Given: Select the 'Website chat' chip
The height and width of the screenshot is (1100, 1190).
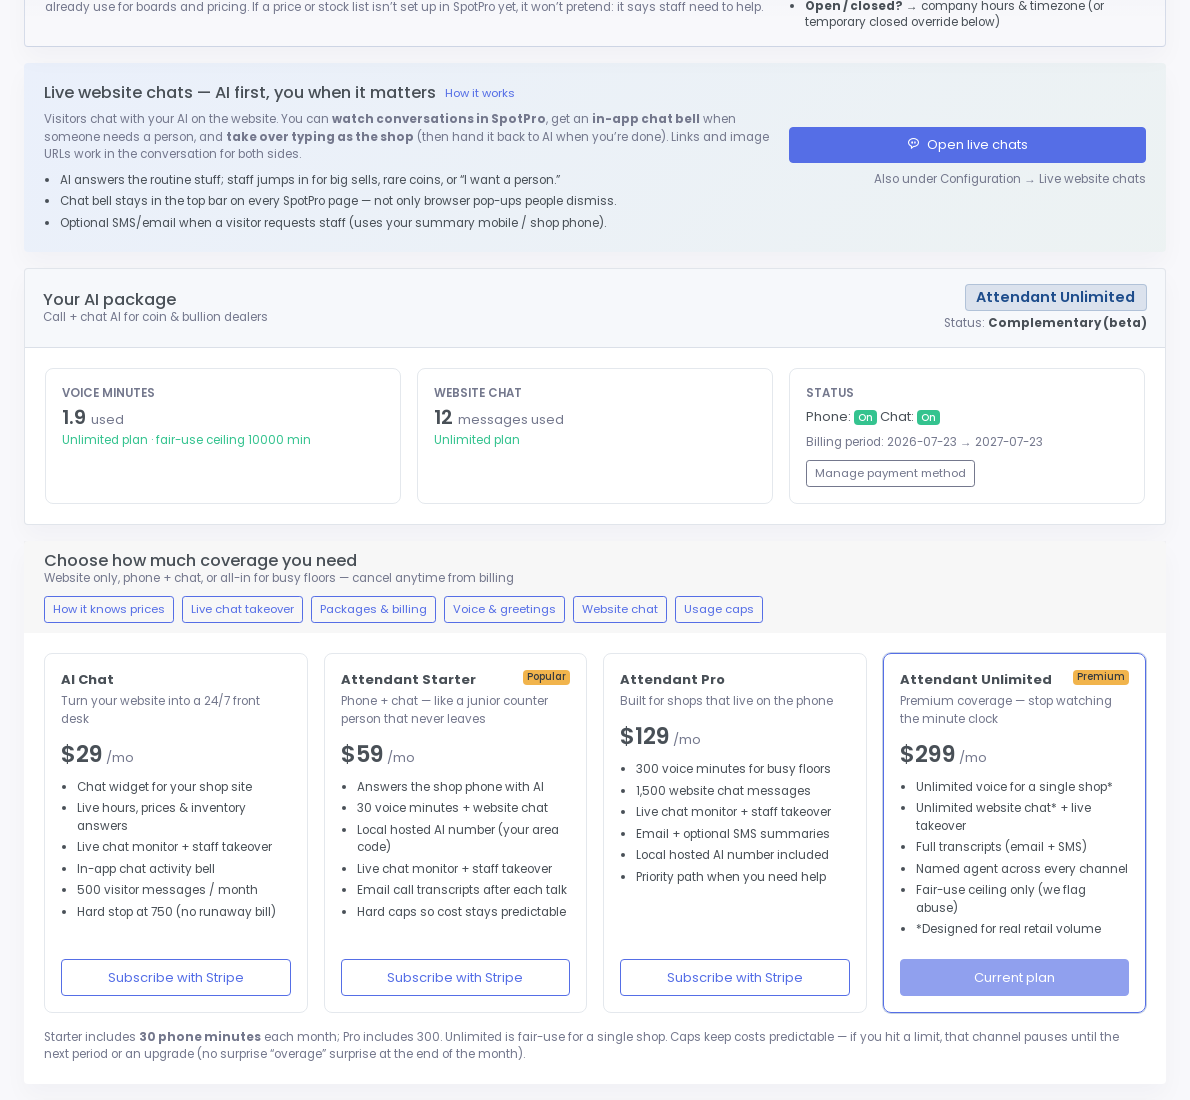Looking at the screenshot, I should coord(620,610).
